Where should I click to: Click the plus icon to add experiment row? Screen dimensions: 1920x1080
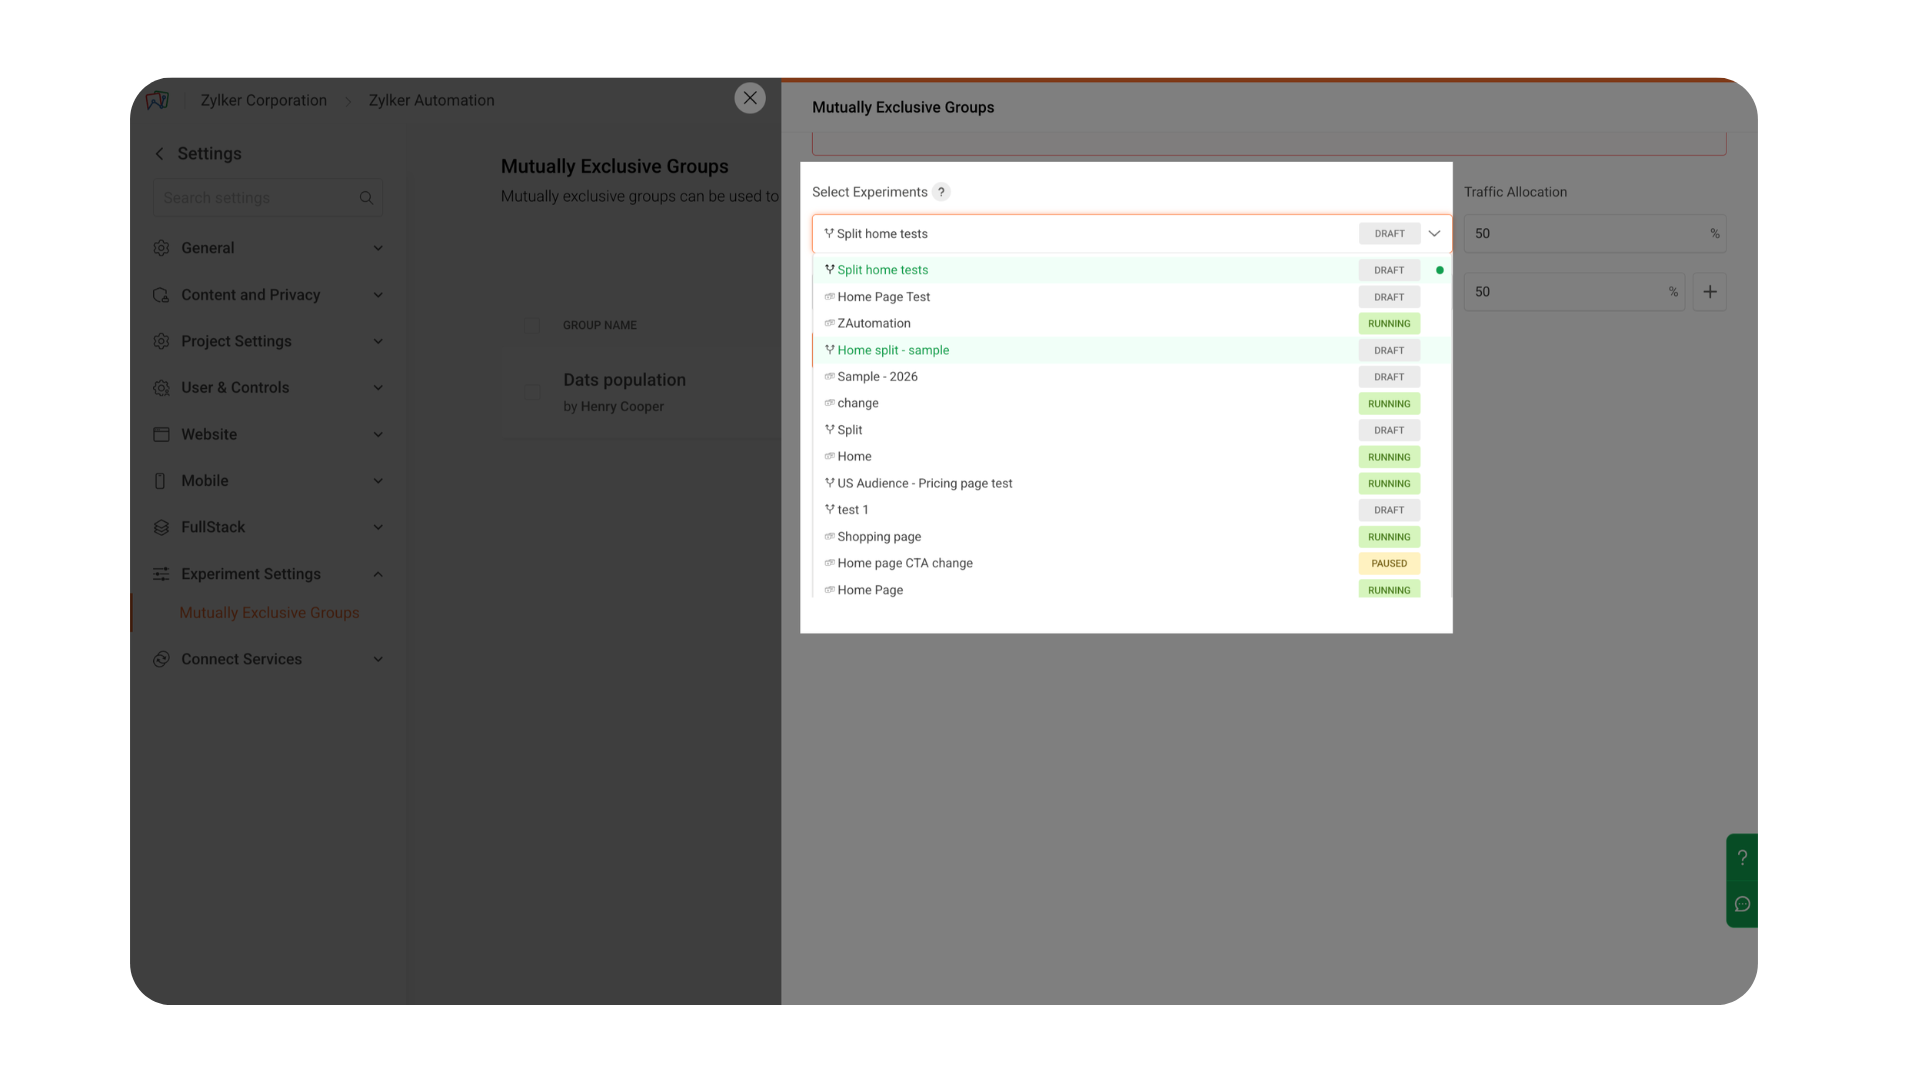click(1709, 292)
